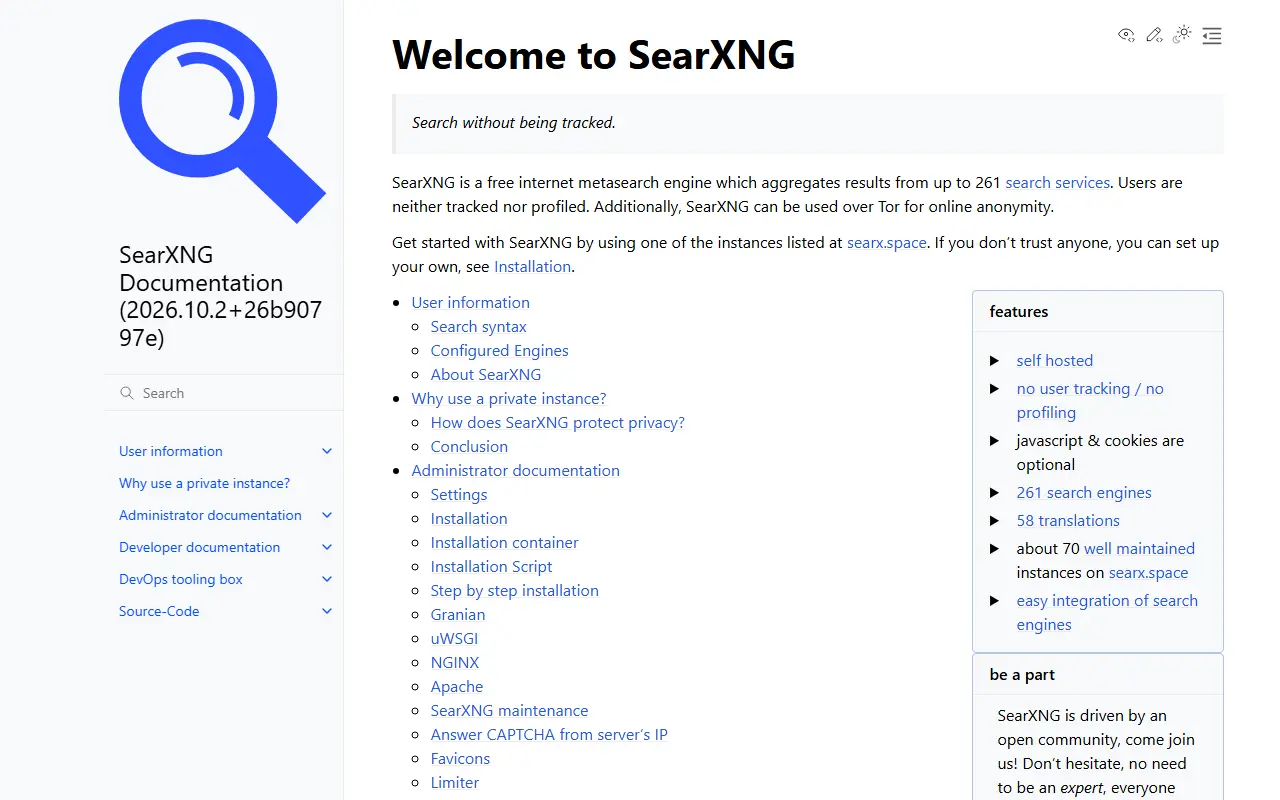Click the Installation link in intro paragraph

click(x=533, y=267)
